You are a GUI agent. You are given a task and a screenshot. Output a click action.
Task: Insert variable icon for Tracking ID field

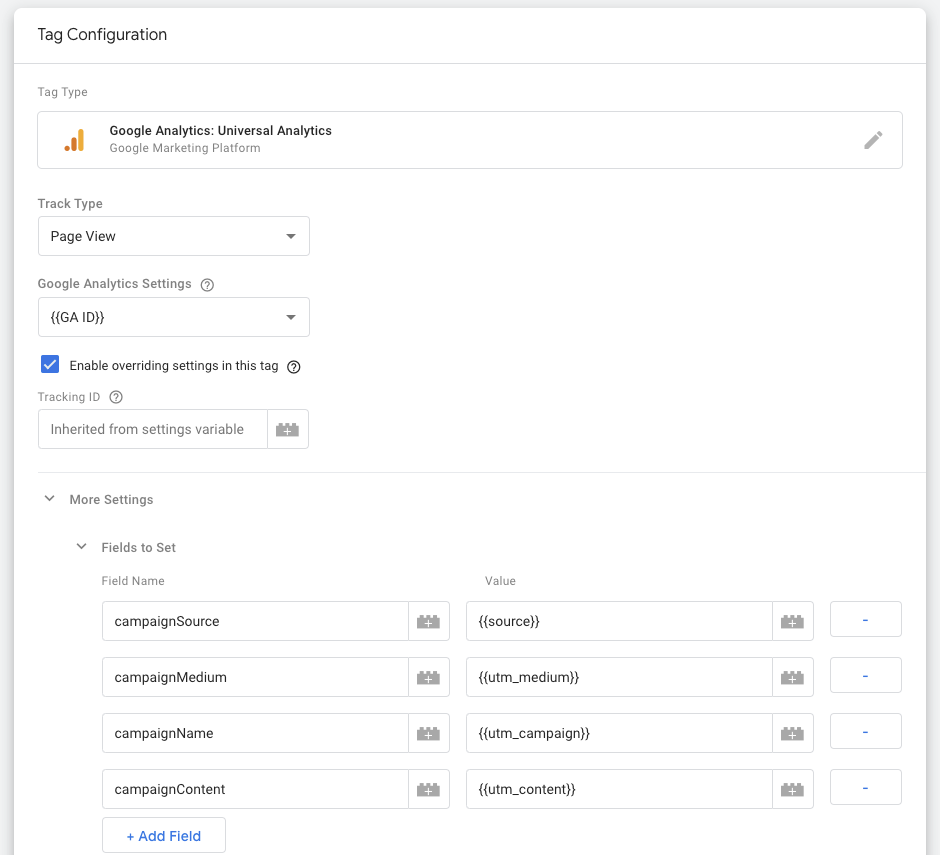(x=288, y=429)
